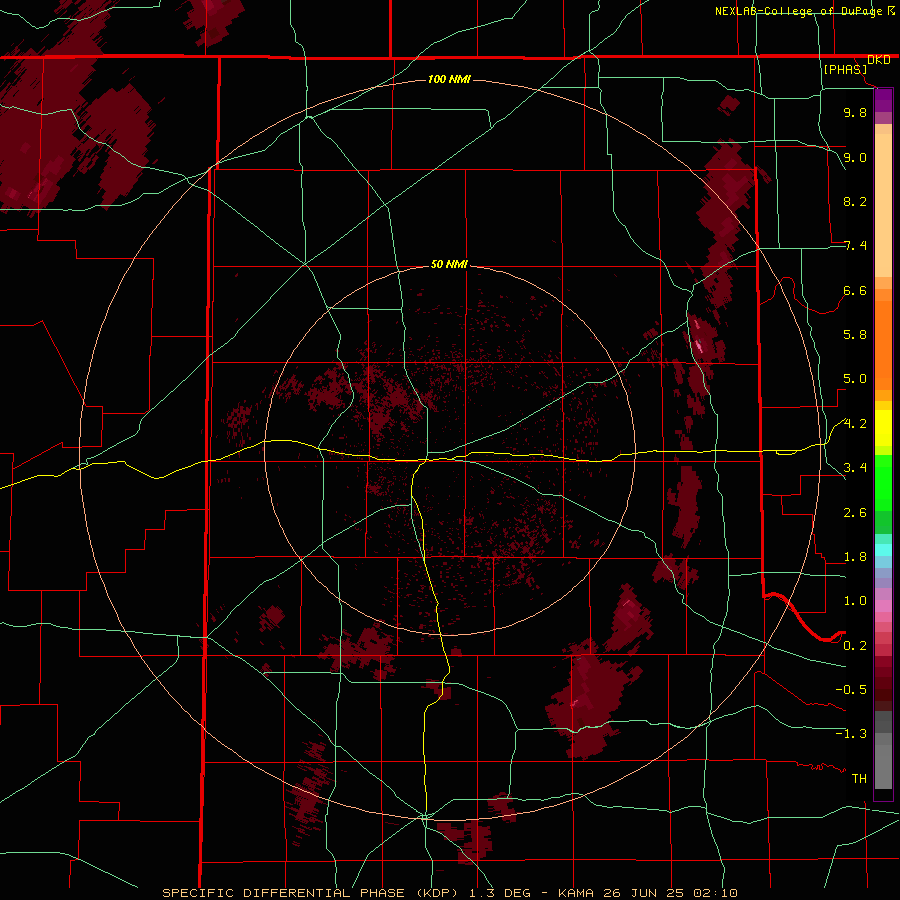Click the purple segment of the color bar
Screen dimensions: 900x900
[883, 101]
